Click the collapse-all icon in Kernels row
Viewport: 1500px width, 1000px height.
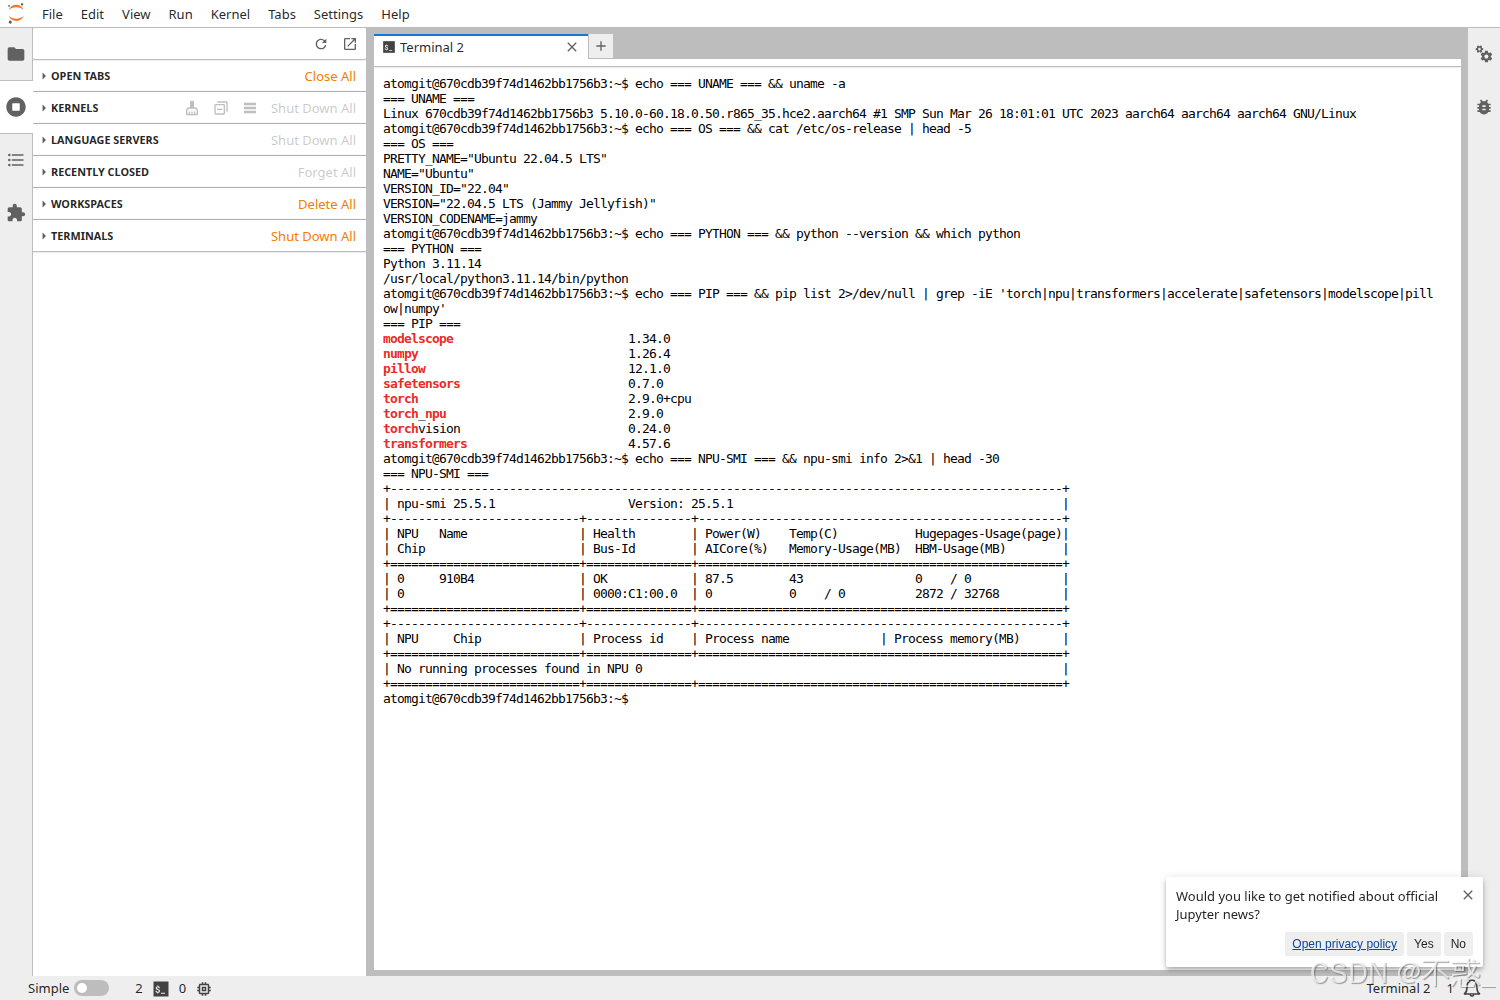(221, 108)
